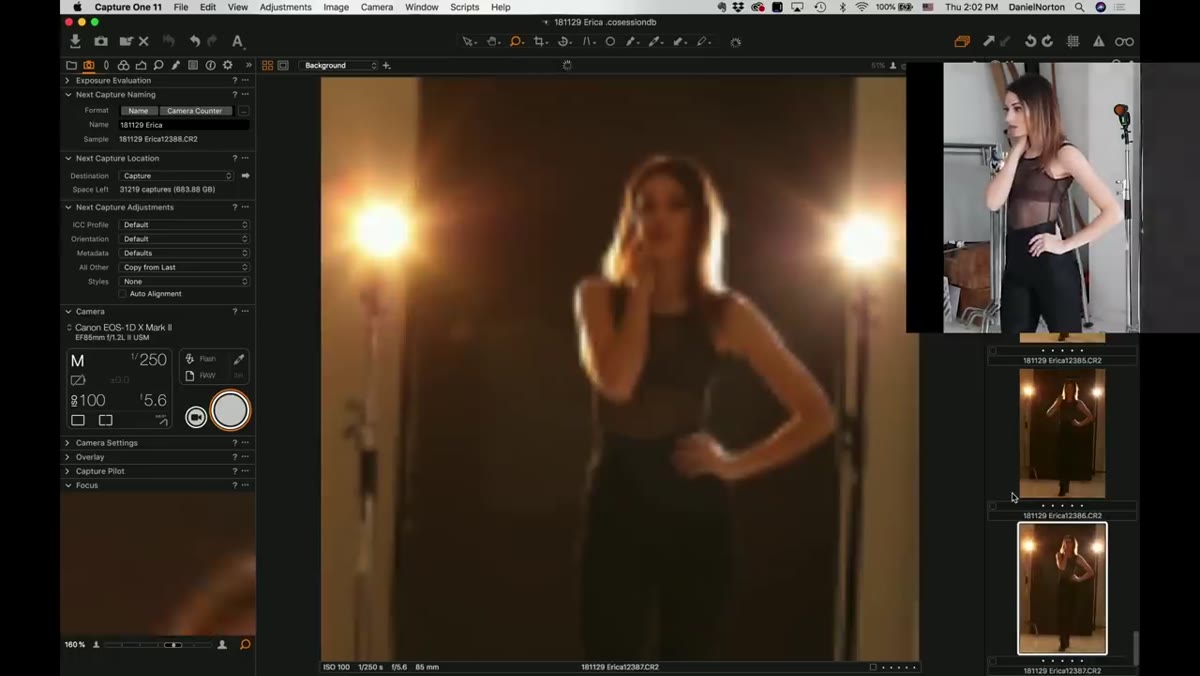The image size is (1200, 676).
Task: Adjust the Focus zoom slider
Action: (x=173, y=645)
